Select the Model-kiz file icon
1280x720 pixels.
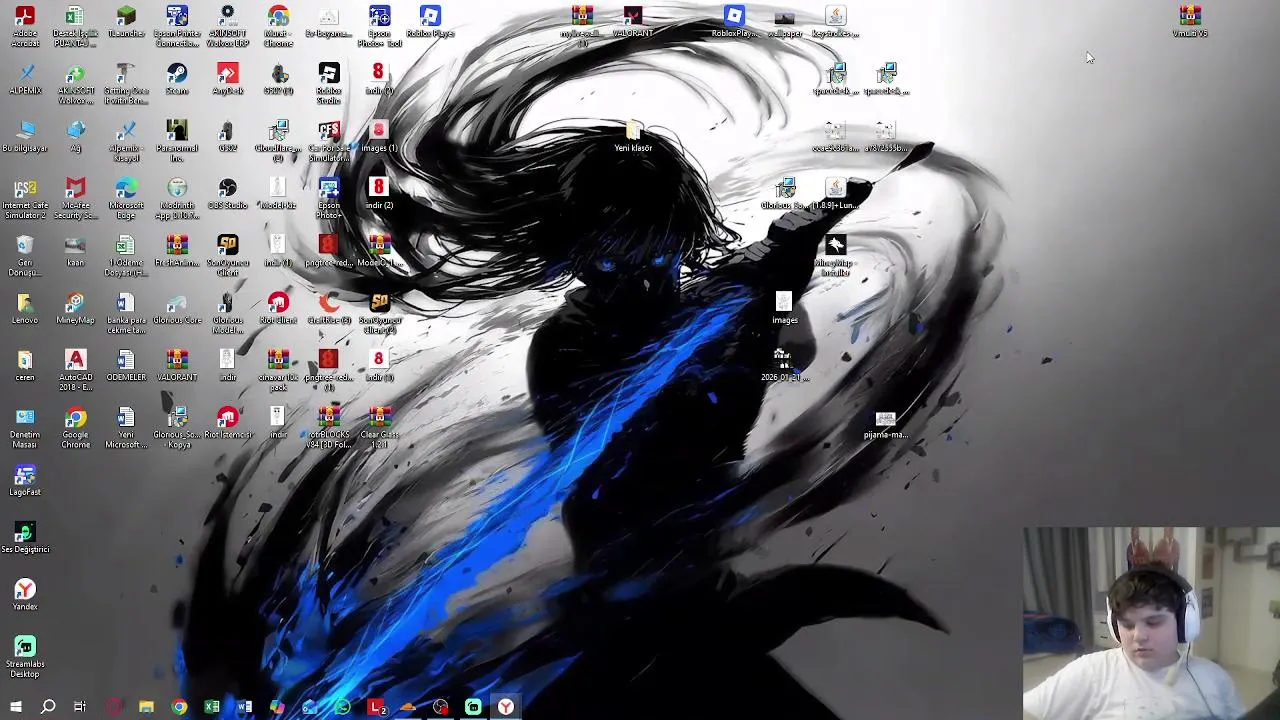click(278, 194)
